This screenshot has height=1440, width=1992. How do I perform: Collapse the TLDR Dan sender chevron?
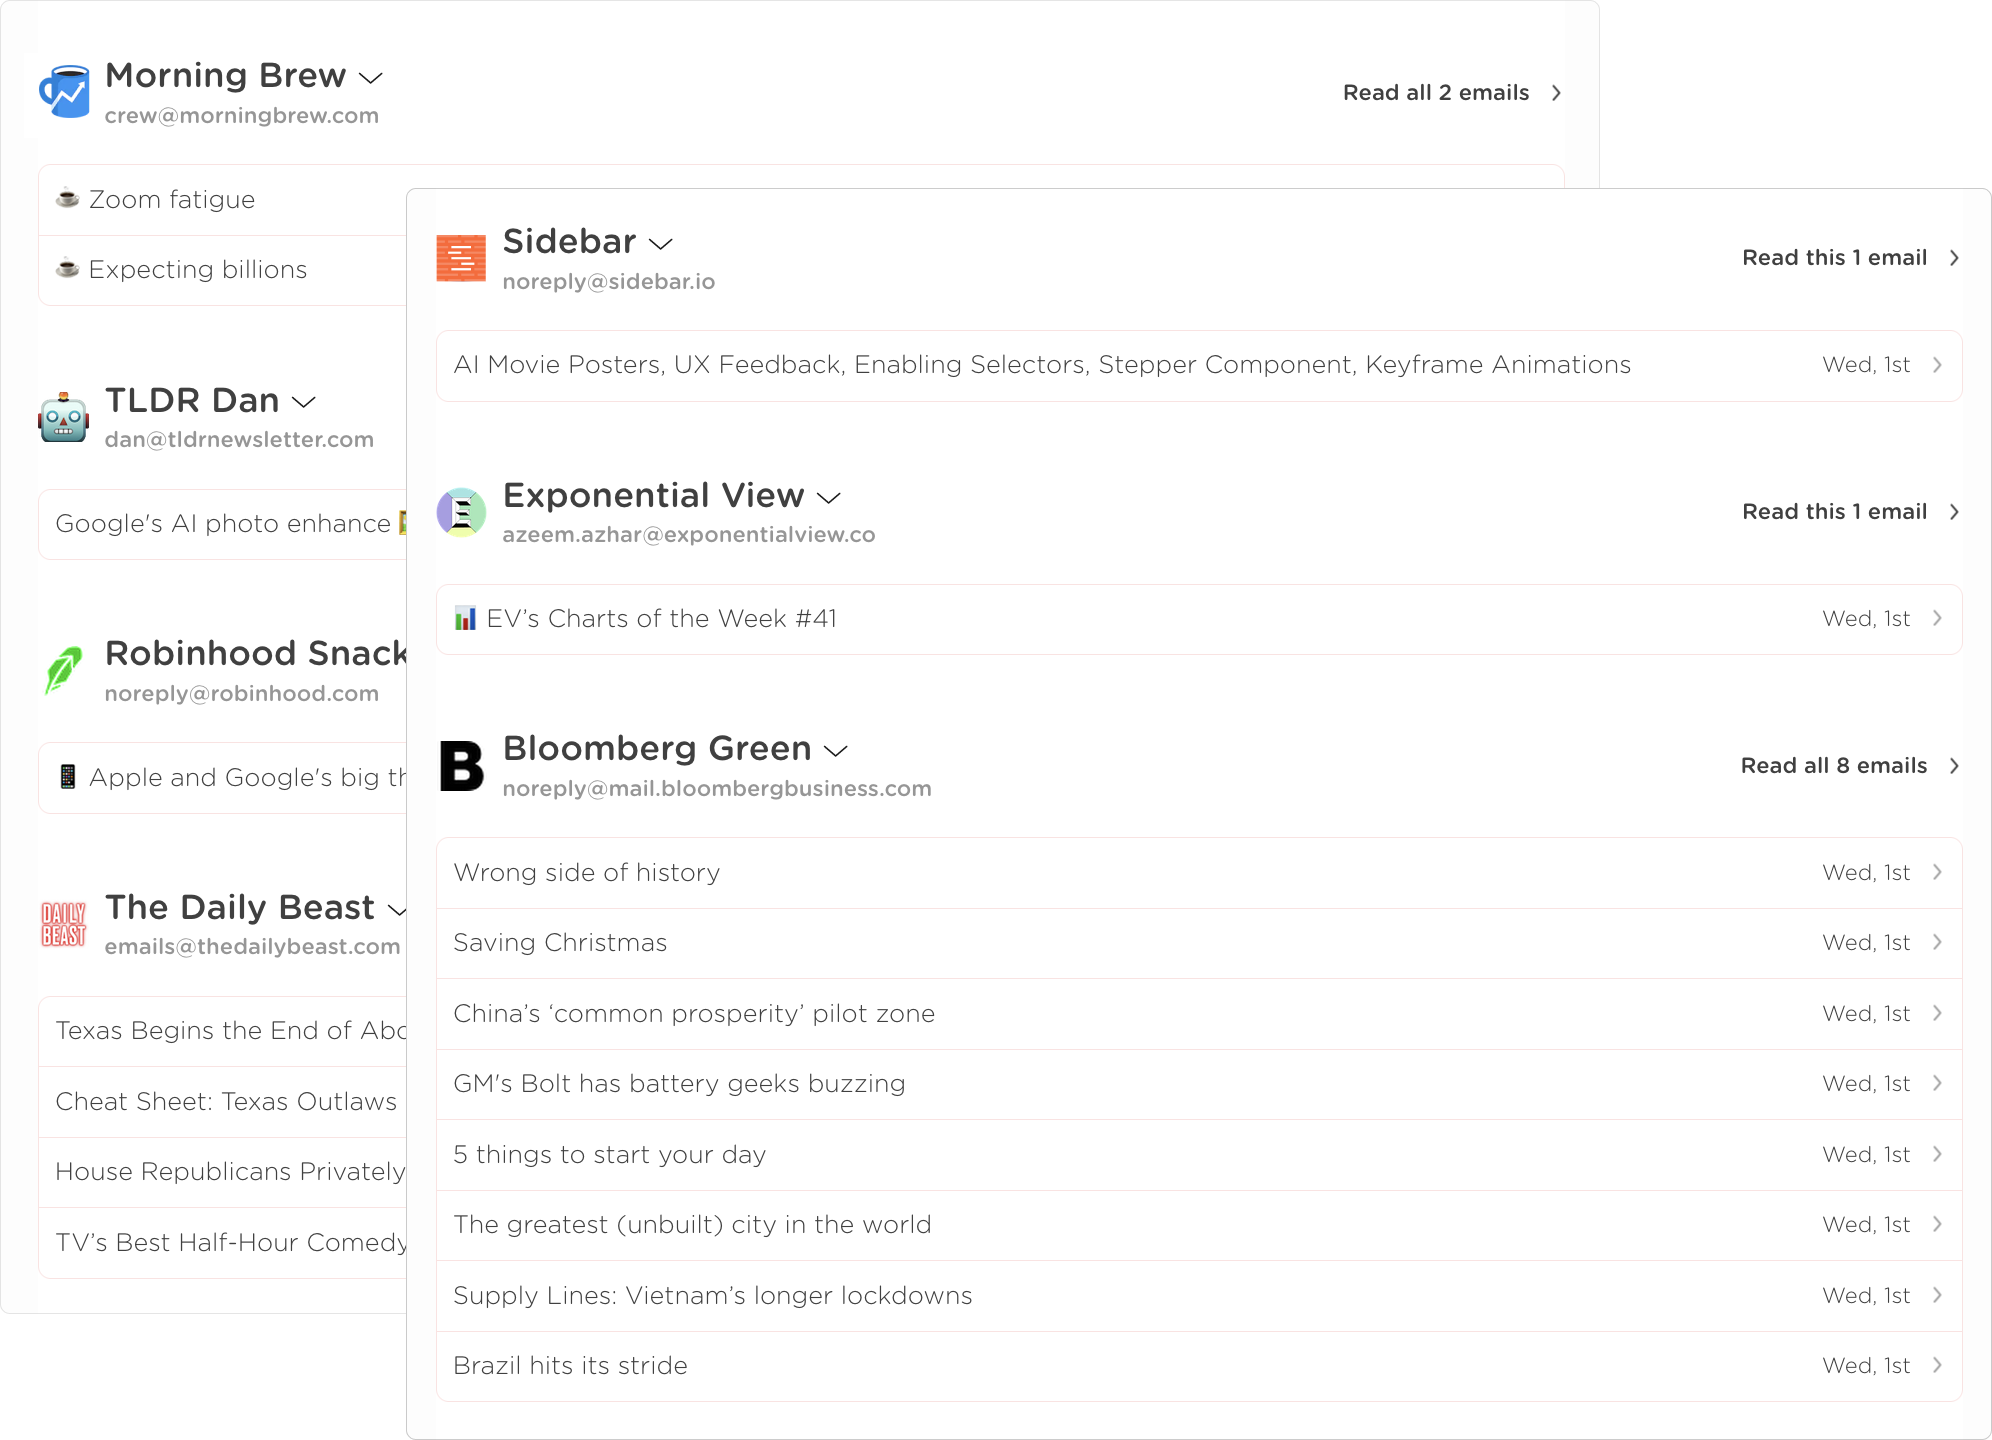click(x=304, y=402)
